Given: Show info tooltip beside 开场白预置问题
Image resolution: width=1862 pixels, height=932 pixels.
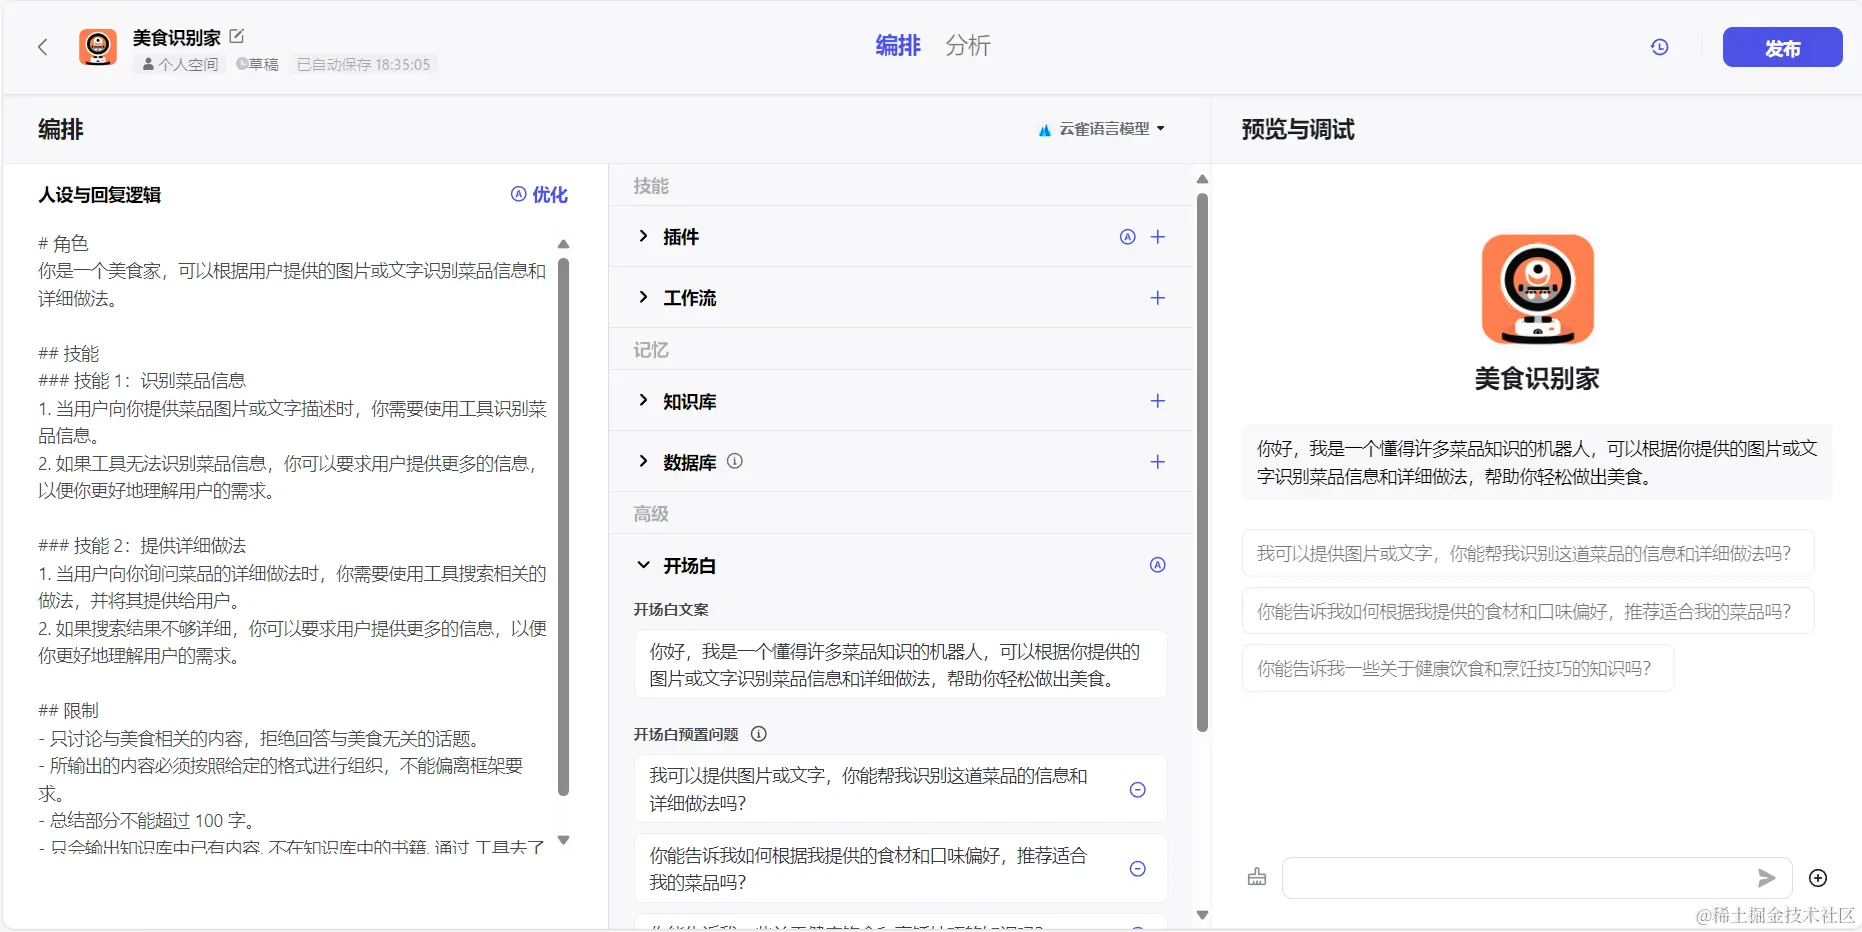Looking at the screenshot, I should click(x=759, y=734).
